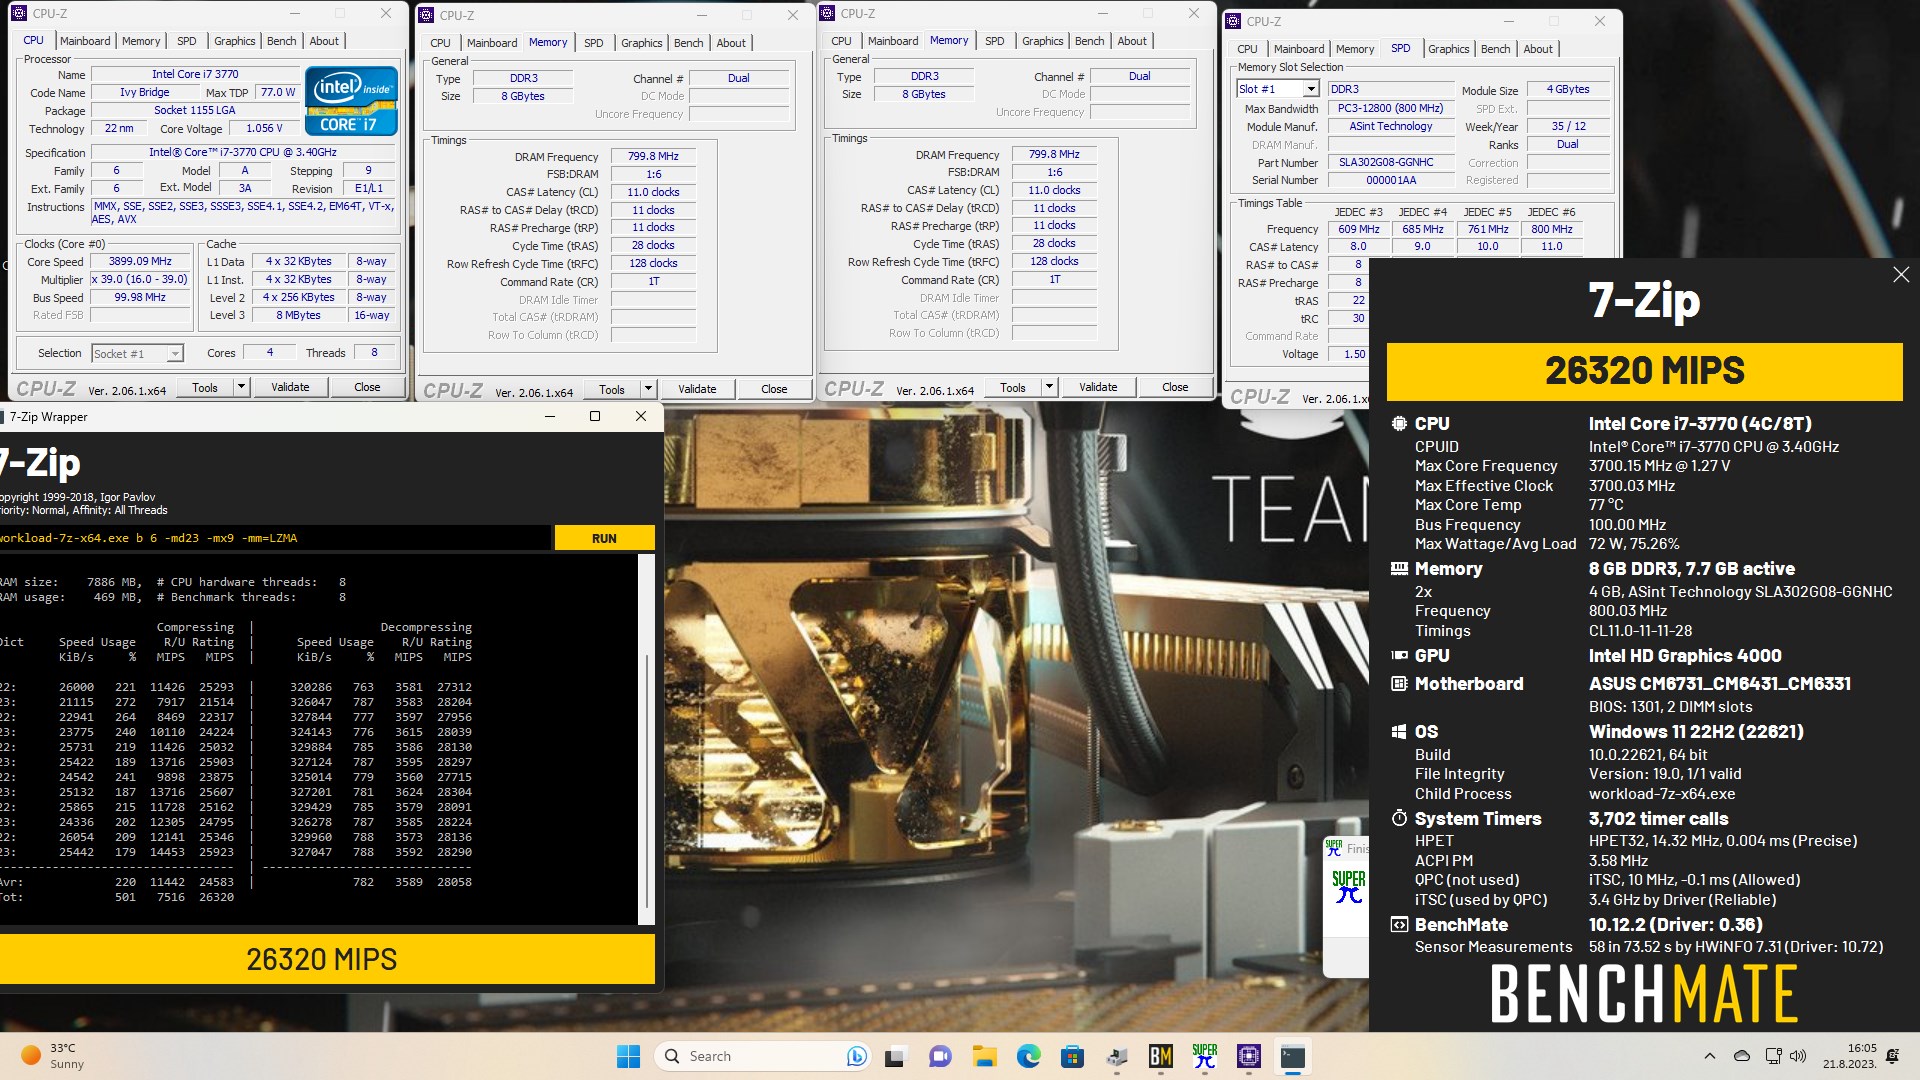Switch to the console window taskbar icon
Screen dimensions: 1920x1080
[1292, 1056]
